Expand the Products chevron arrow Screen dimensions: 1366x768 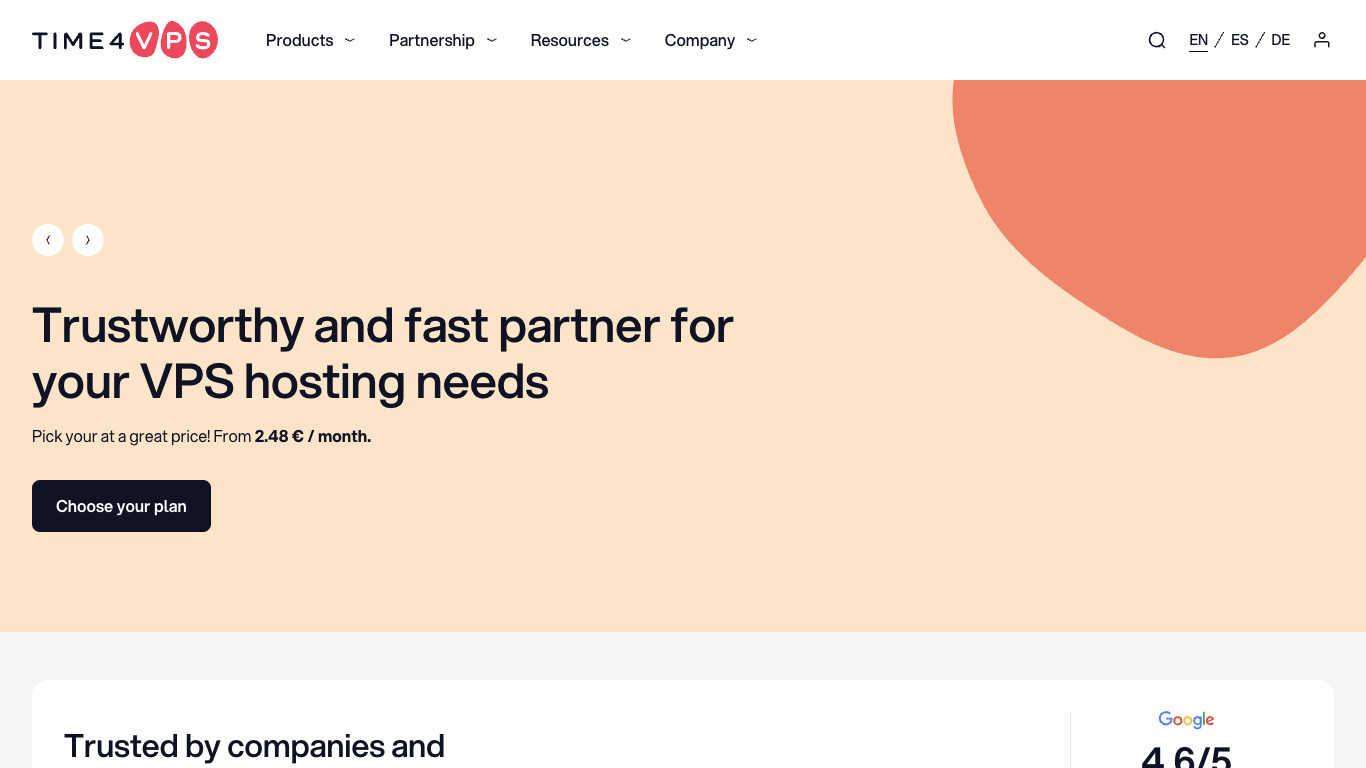click(350, 40)
